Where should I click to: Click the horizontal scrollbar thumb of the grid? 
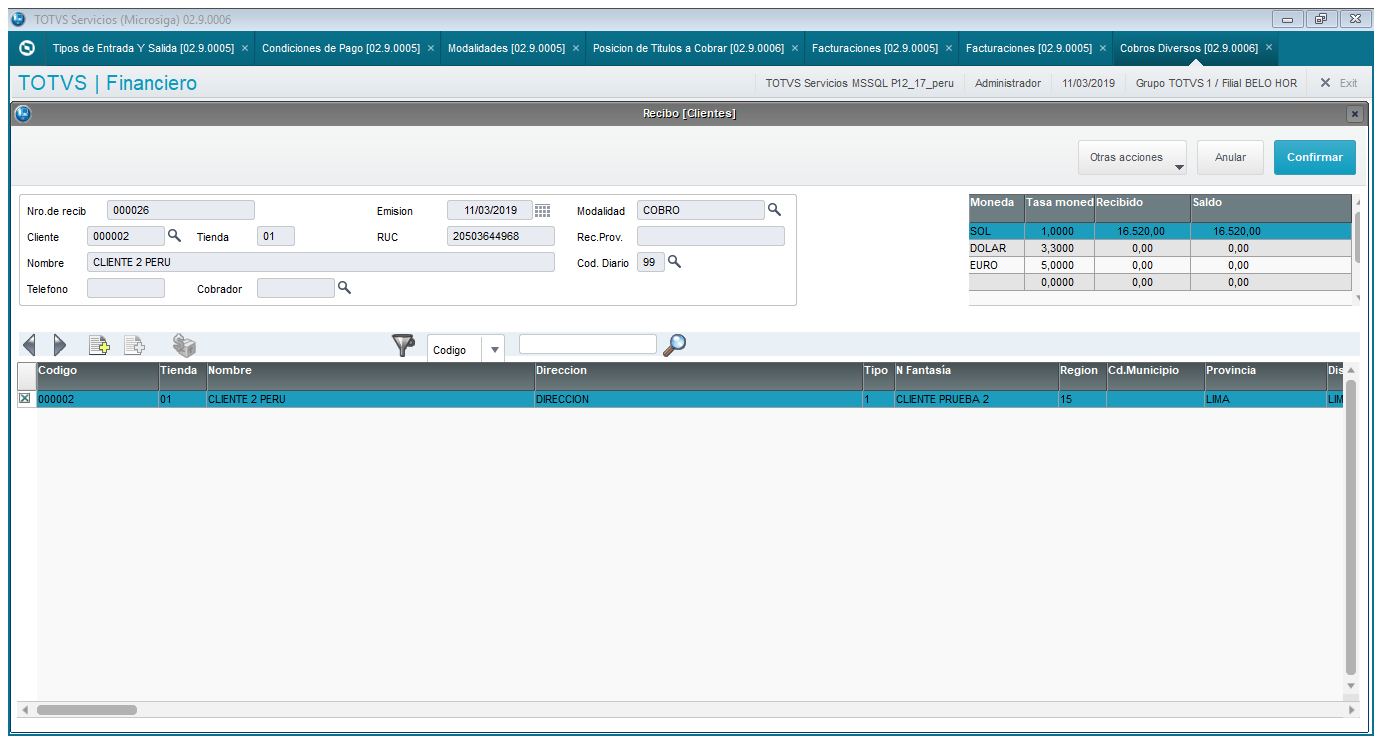(87, 710)
